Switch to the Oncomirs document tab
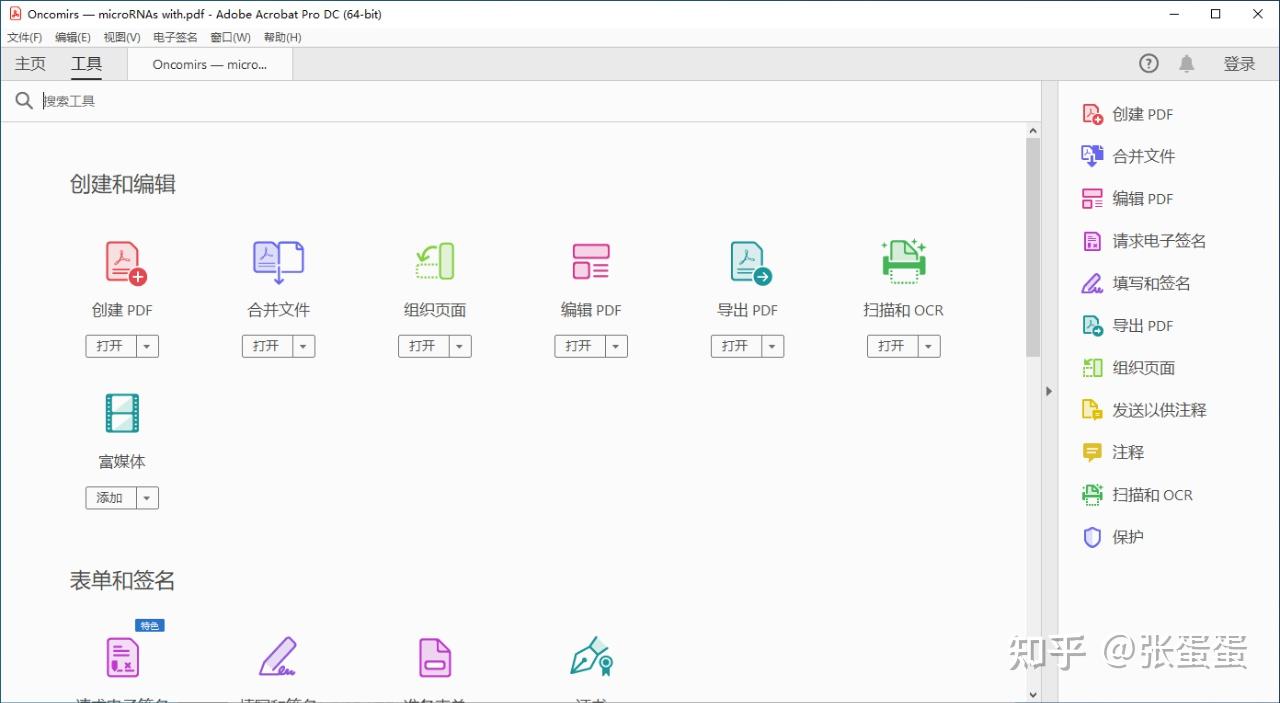The width and height of the screenshot is (1280, 703). coord(210,64)
